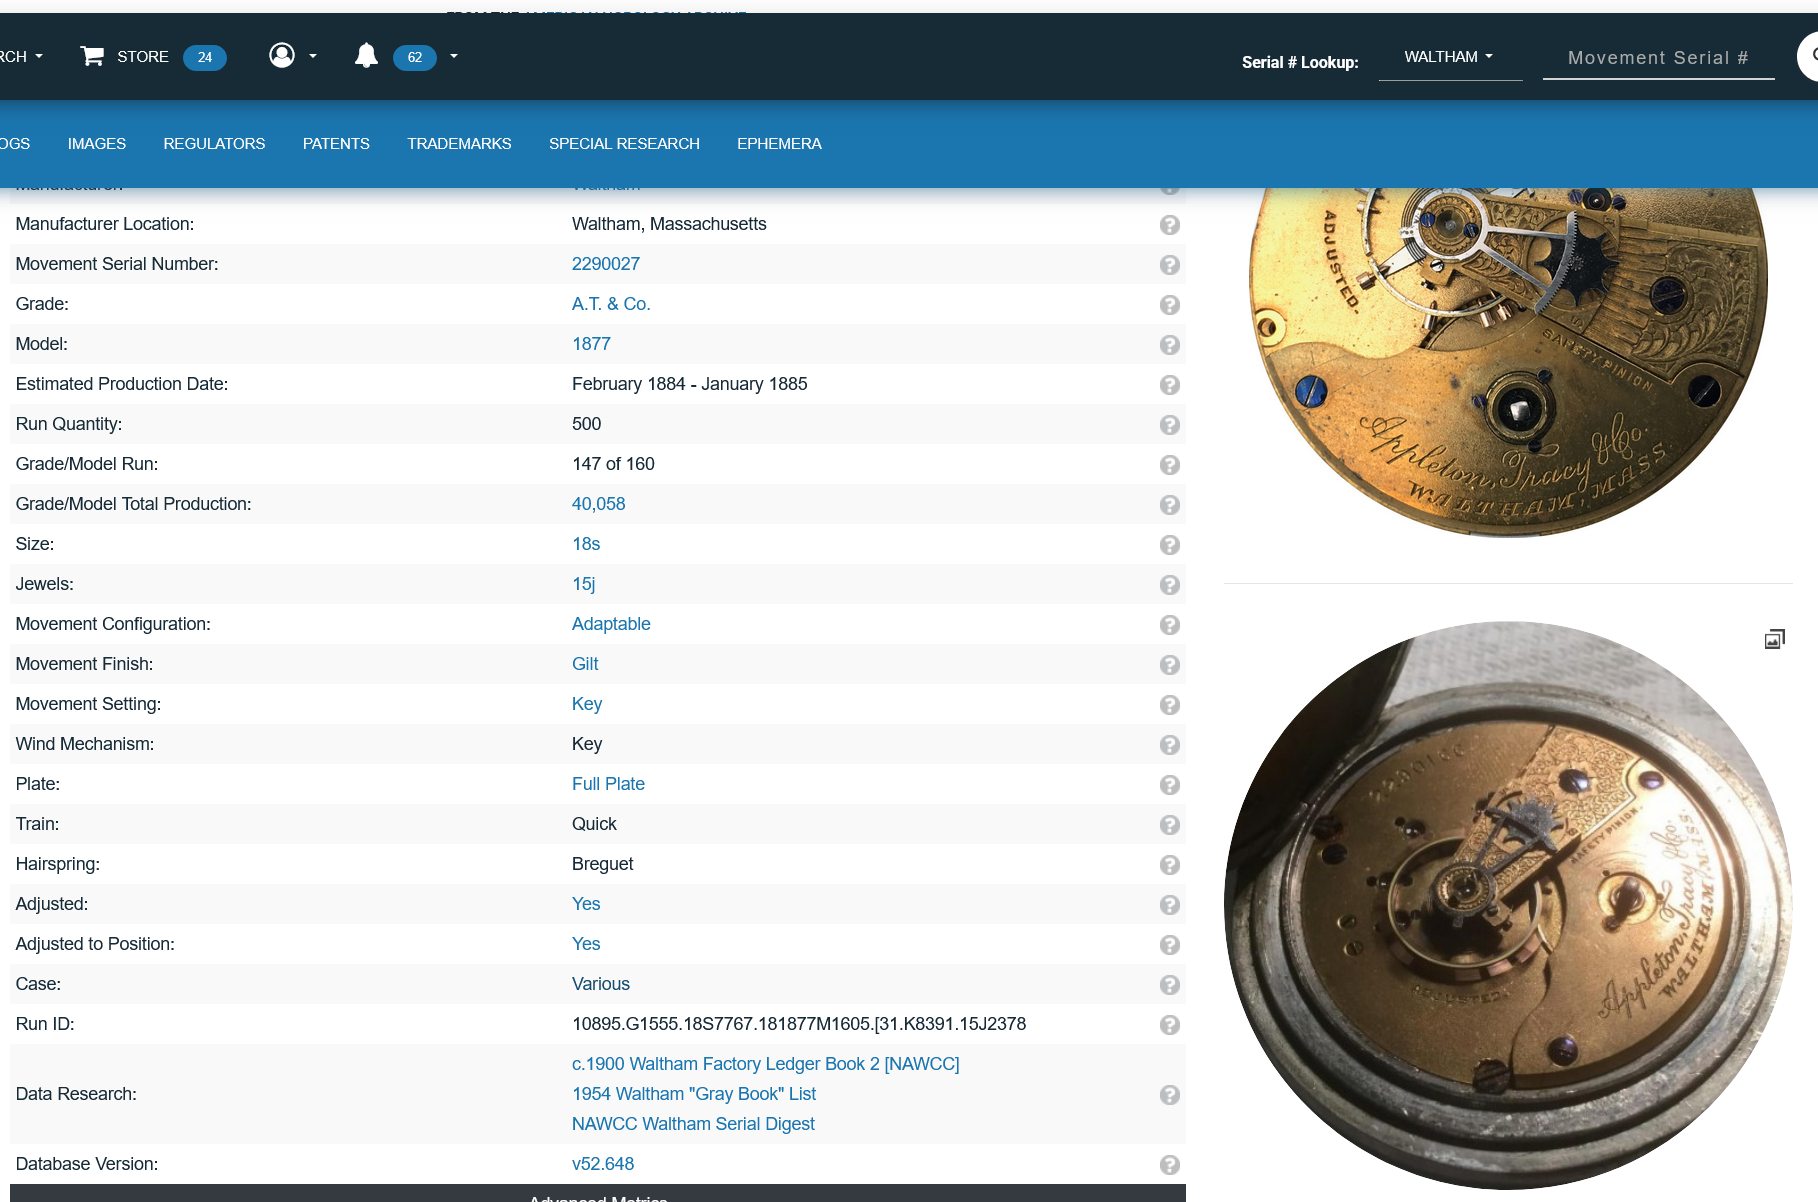Show help for Manufacturer Location row
This screenshot has width=1818, height=1202.
(1170, 225)
